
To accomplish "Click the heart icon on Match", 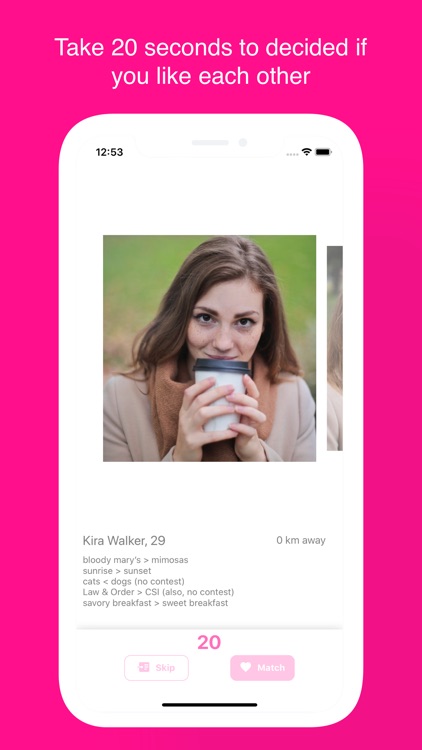I will [245, 667].
